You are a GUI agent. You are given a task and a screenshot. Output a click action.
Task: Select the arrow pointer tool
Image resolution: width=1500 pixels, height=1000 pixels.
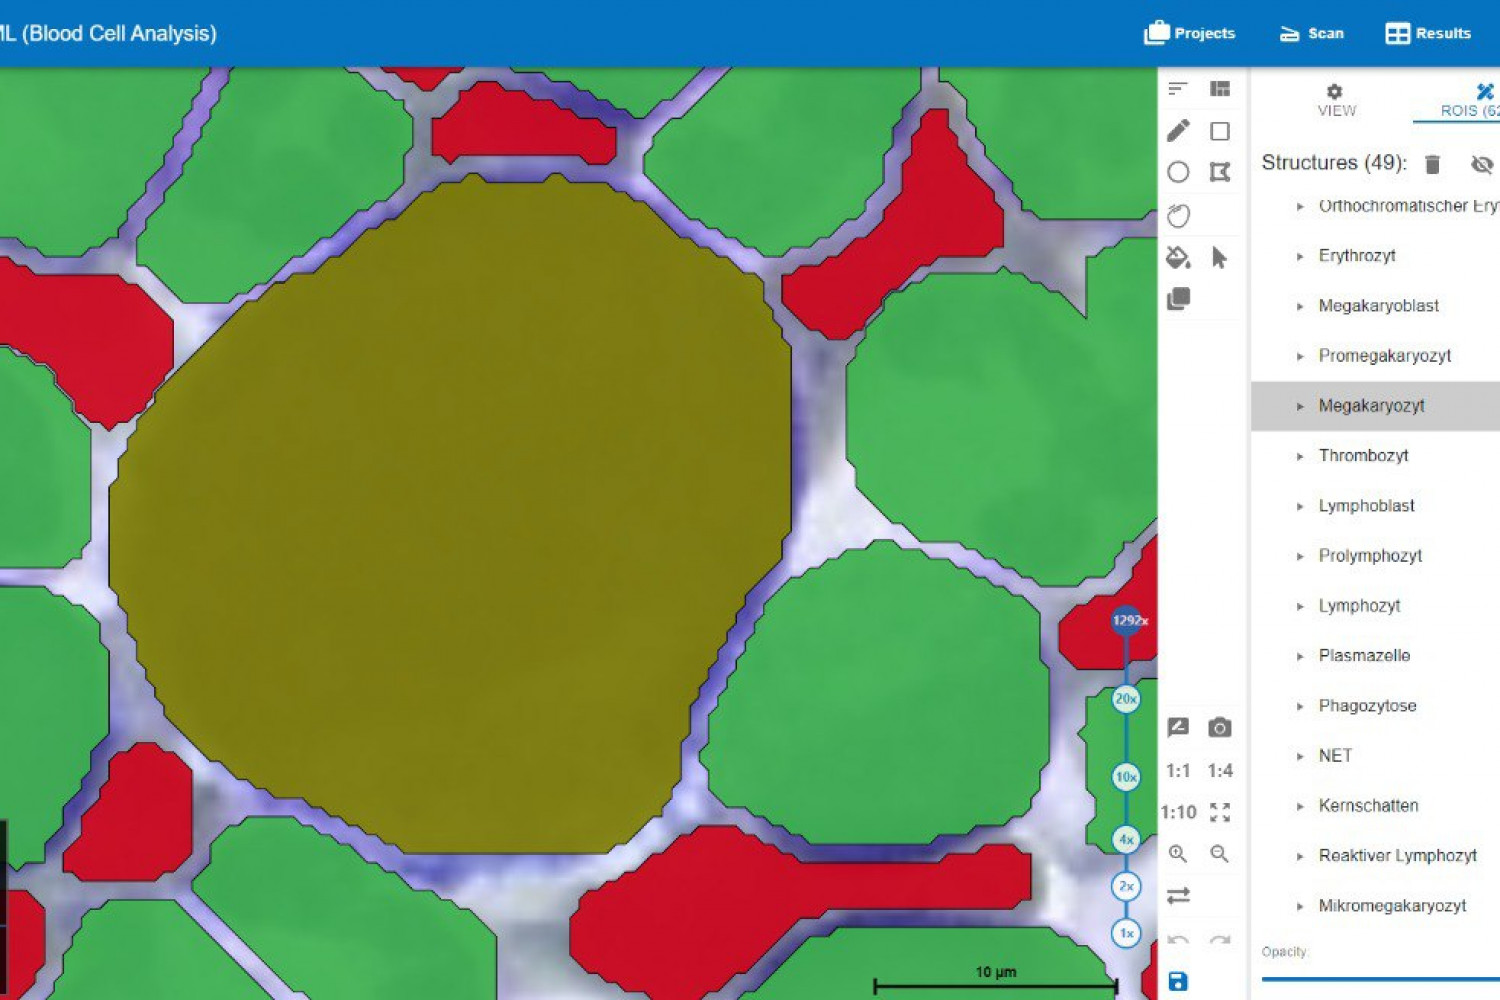pyautogui.click(x=1219, y=258)
